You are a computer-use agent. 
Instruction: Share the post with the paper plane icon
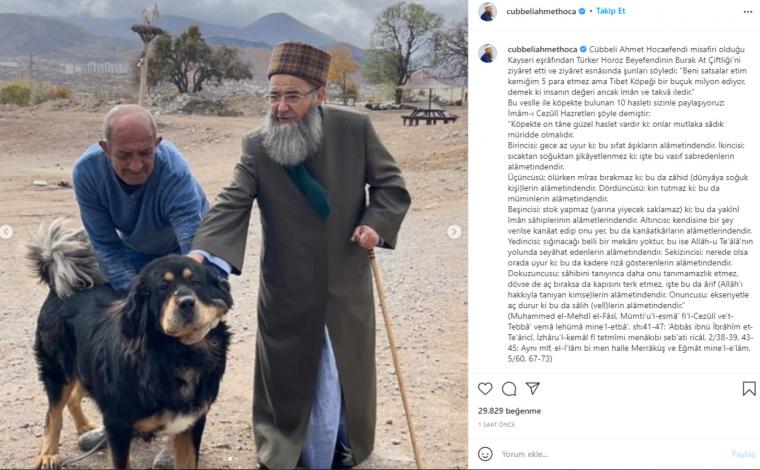(x=533, y=388)
